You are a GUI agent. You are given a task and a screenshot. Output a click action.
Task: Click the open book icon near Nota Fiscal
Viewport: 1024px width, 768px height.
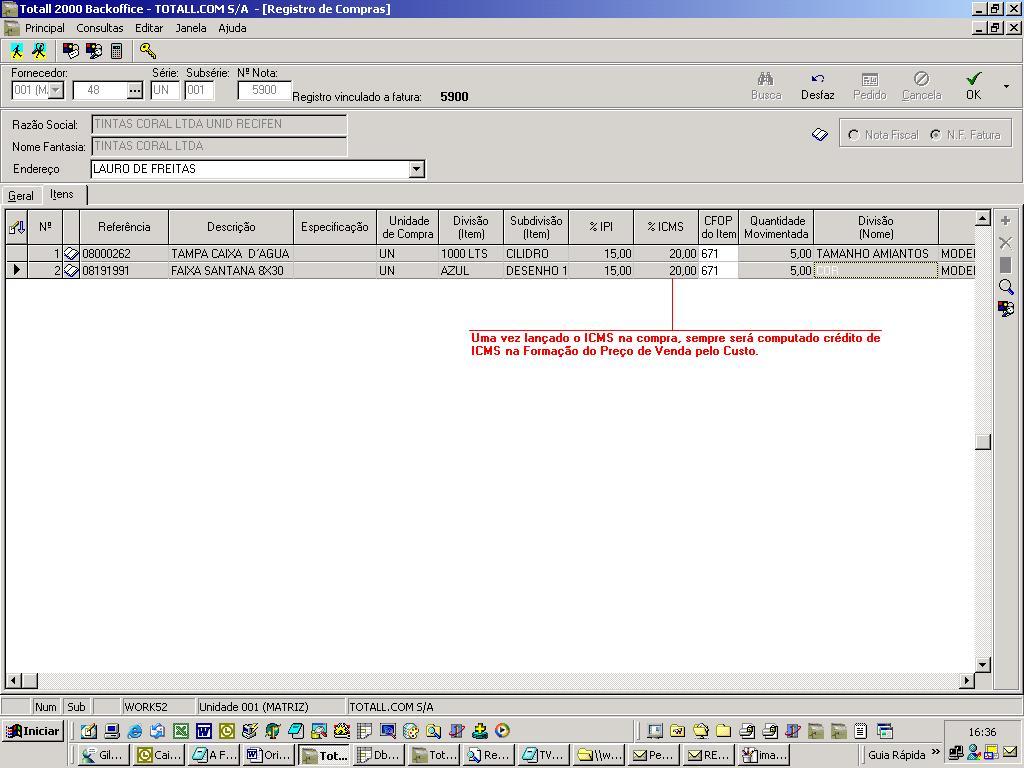click(x=820, y=134)
